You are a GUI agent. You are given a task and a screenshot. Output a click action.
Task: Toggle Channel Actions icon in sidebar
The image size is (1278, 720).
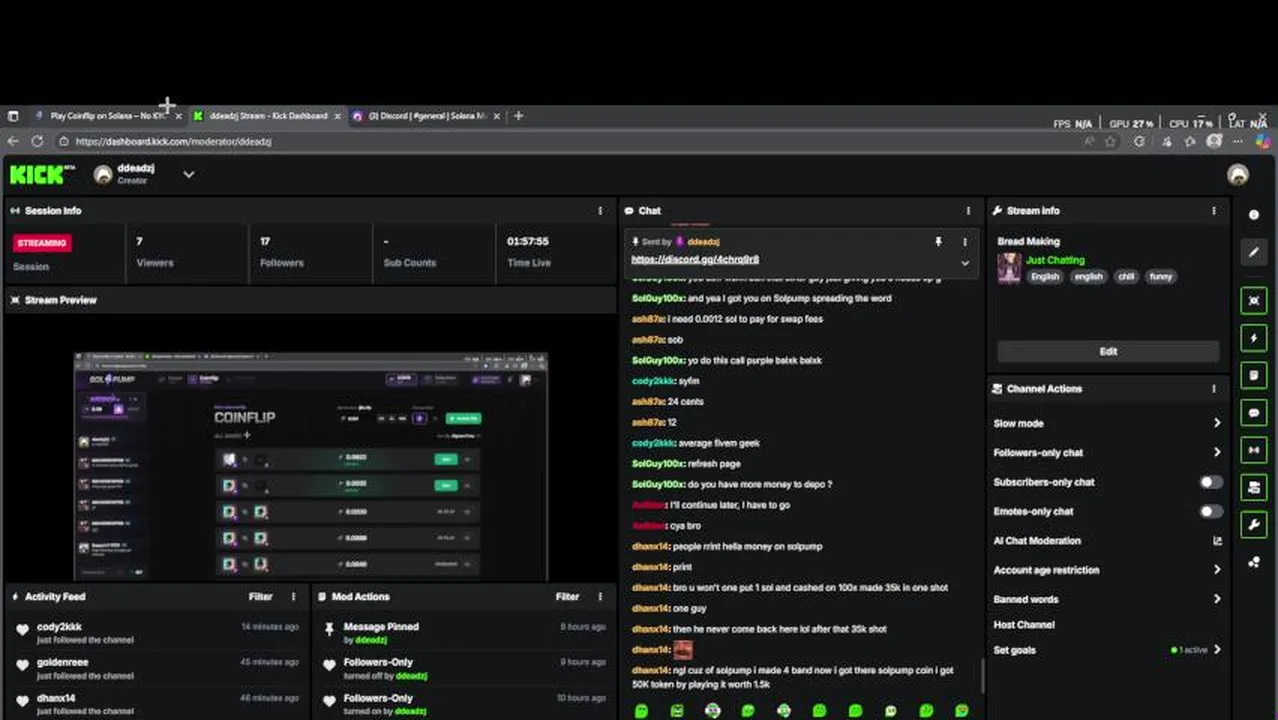1254,487
